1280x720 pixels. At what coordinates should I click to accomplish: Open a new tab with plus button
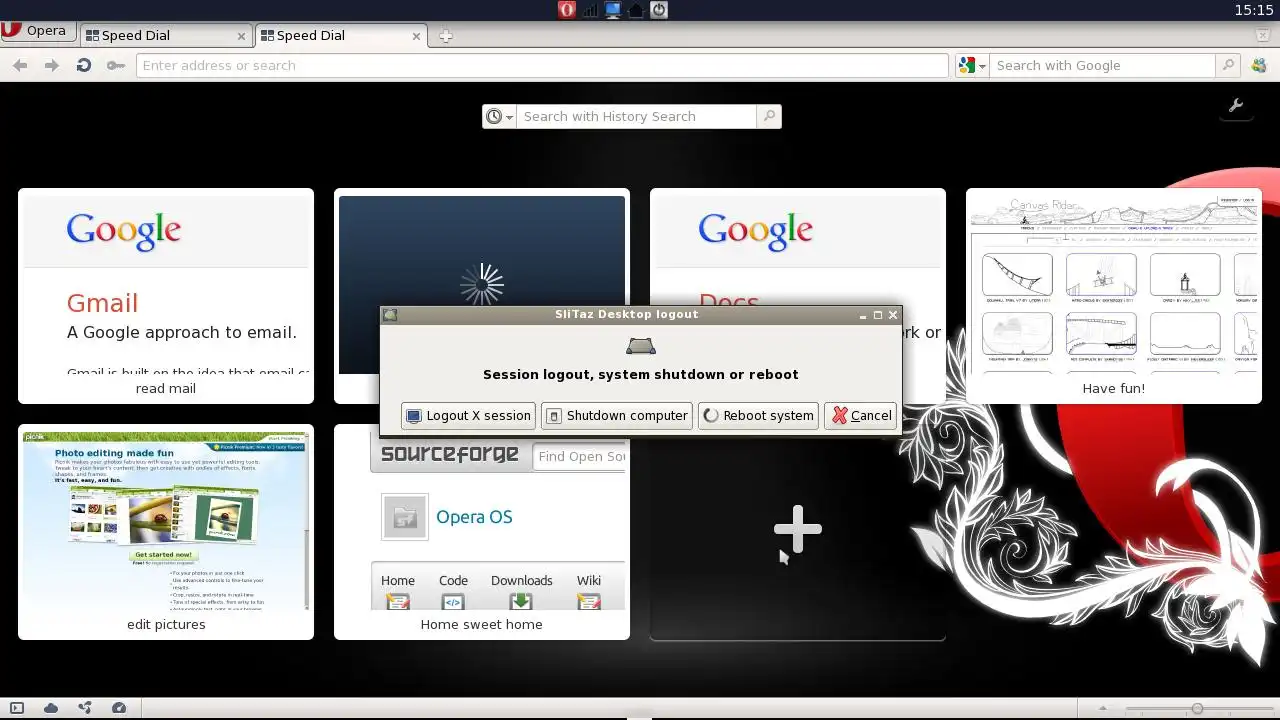pyautogui.click(x=446, y=36)
